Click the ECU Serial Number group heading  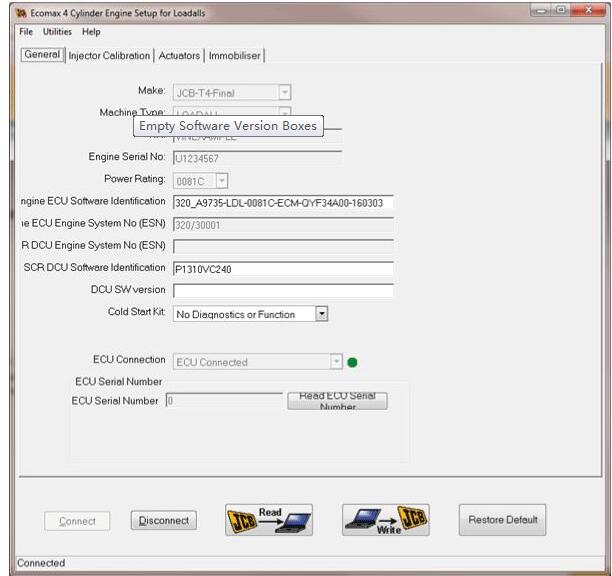coord(119,382)
